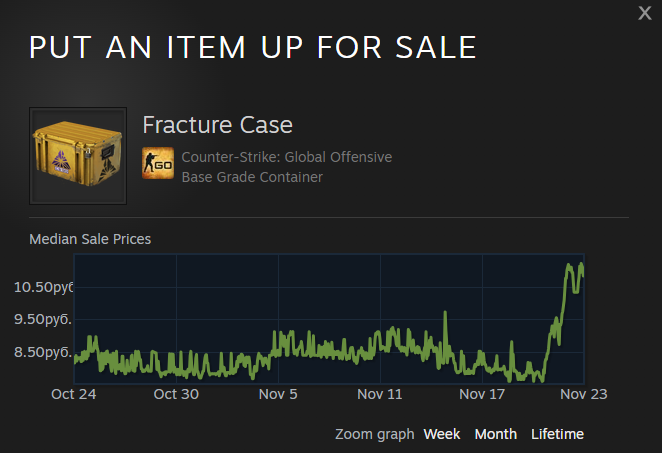662x453 pixels.
Task: Click the Fracture Case item thumbnail
Action: (78, 156)
